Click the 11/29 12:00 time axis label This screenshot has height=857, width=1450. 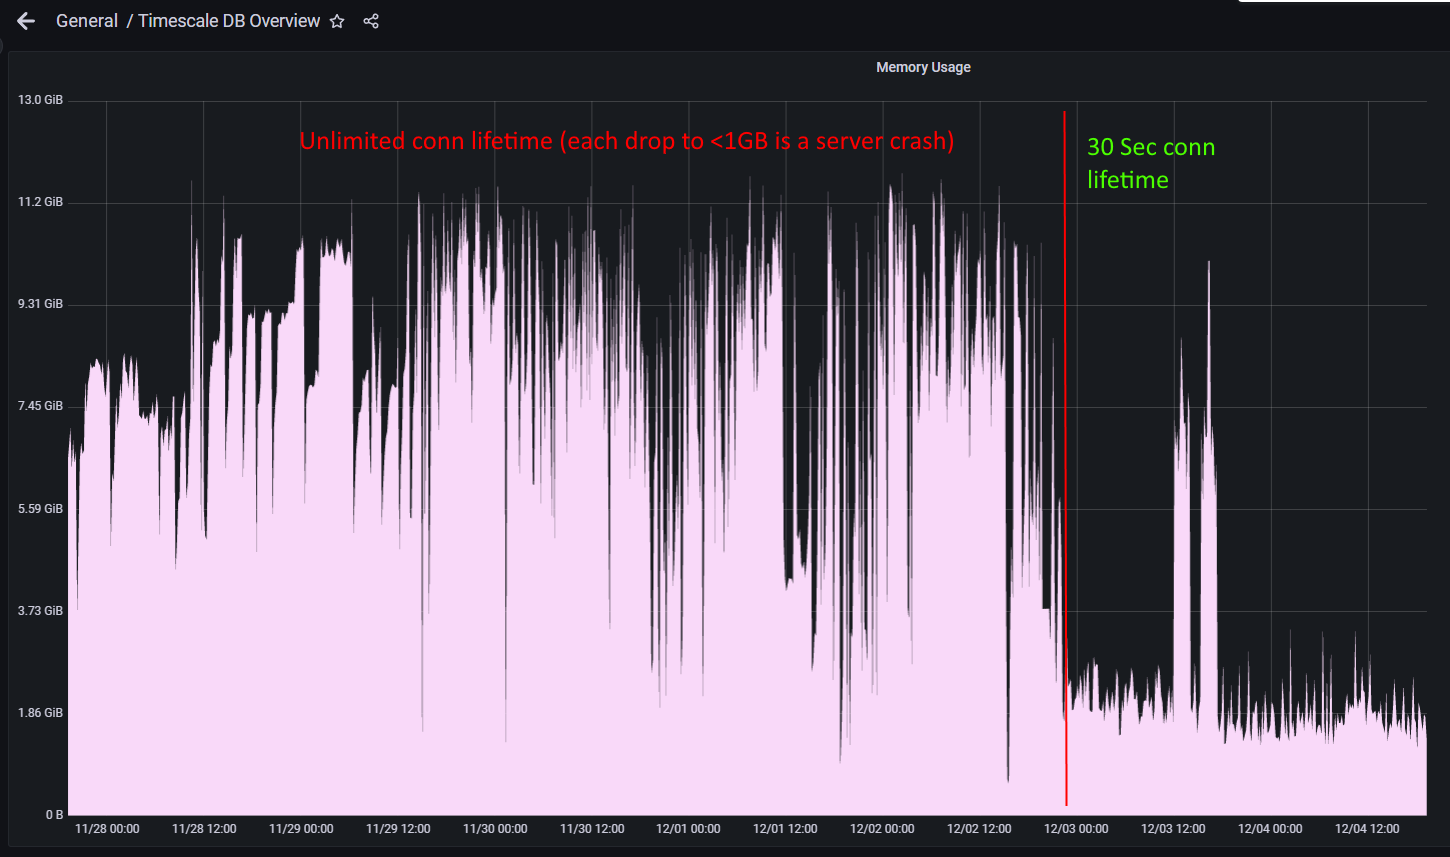(x=398, y=829)
